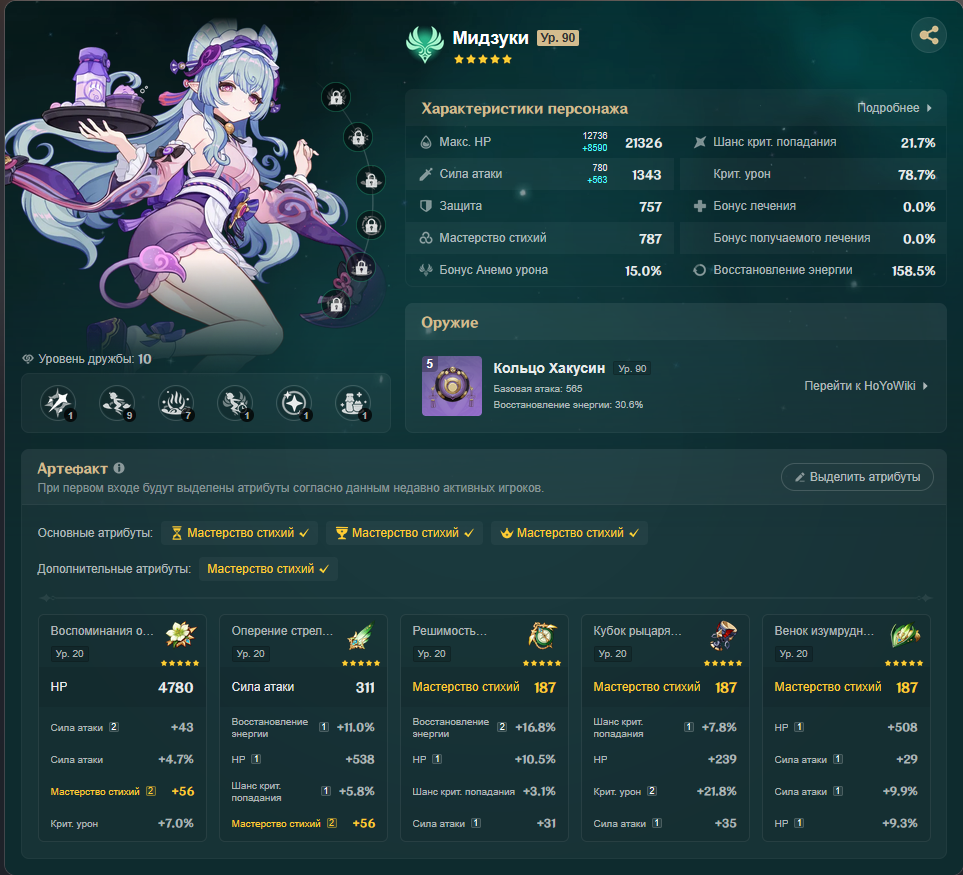This screenshot has height=875, width=963.
Task: Click the Воспоминания о... artifact name
Action: click(x=102, y=631)
